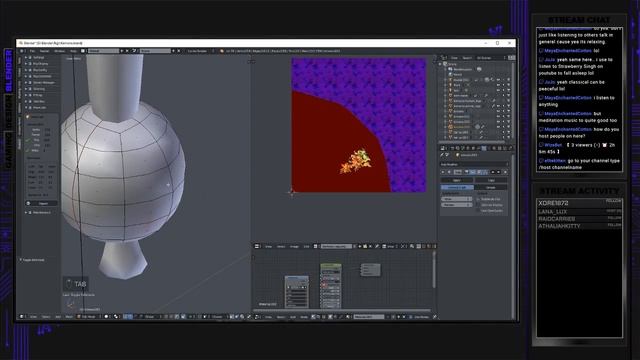Image resolution: width=640 pixels, height=360 pixels.
Task: Open the Object properties tab icon
Action: [473, 148]
